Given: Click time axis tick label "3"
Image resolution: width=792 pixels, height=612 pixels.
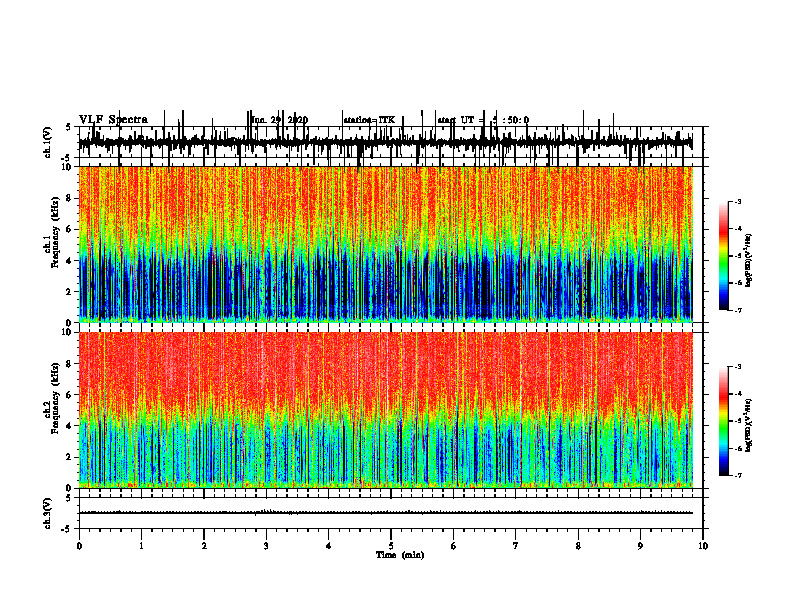Looking at the screenshot, I should [266, 546].
